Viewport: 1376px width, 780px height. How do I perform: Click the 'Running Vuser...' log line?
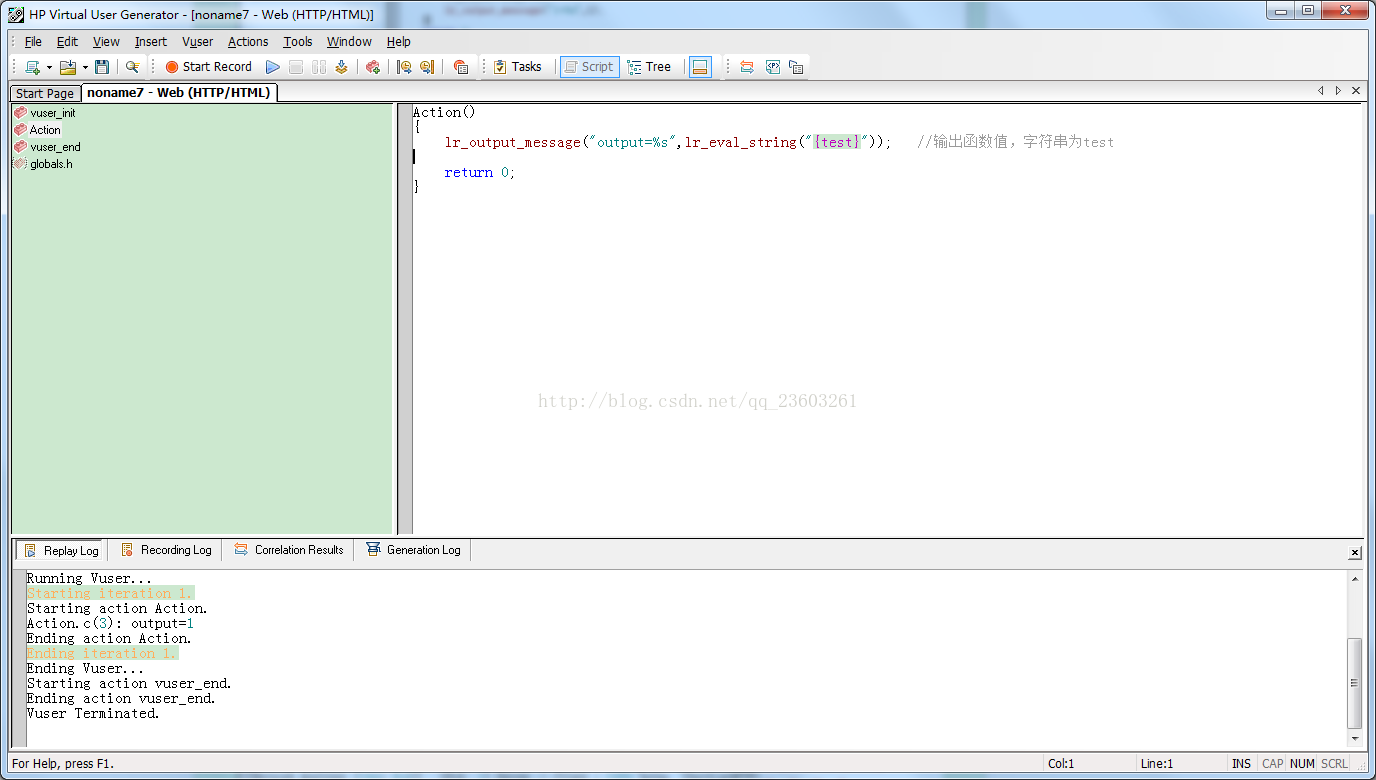coord(89,578)
